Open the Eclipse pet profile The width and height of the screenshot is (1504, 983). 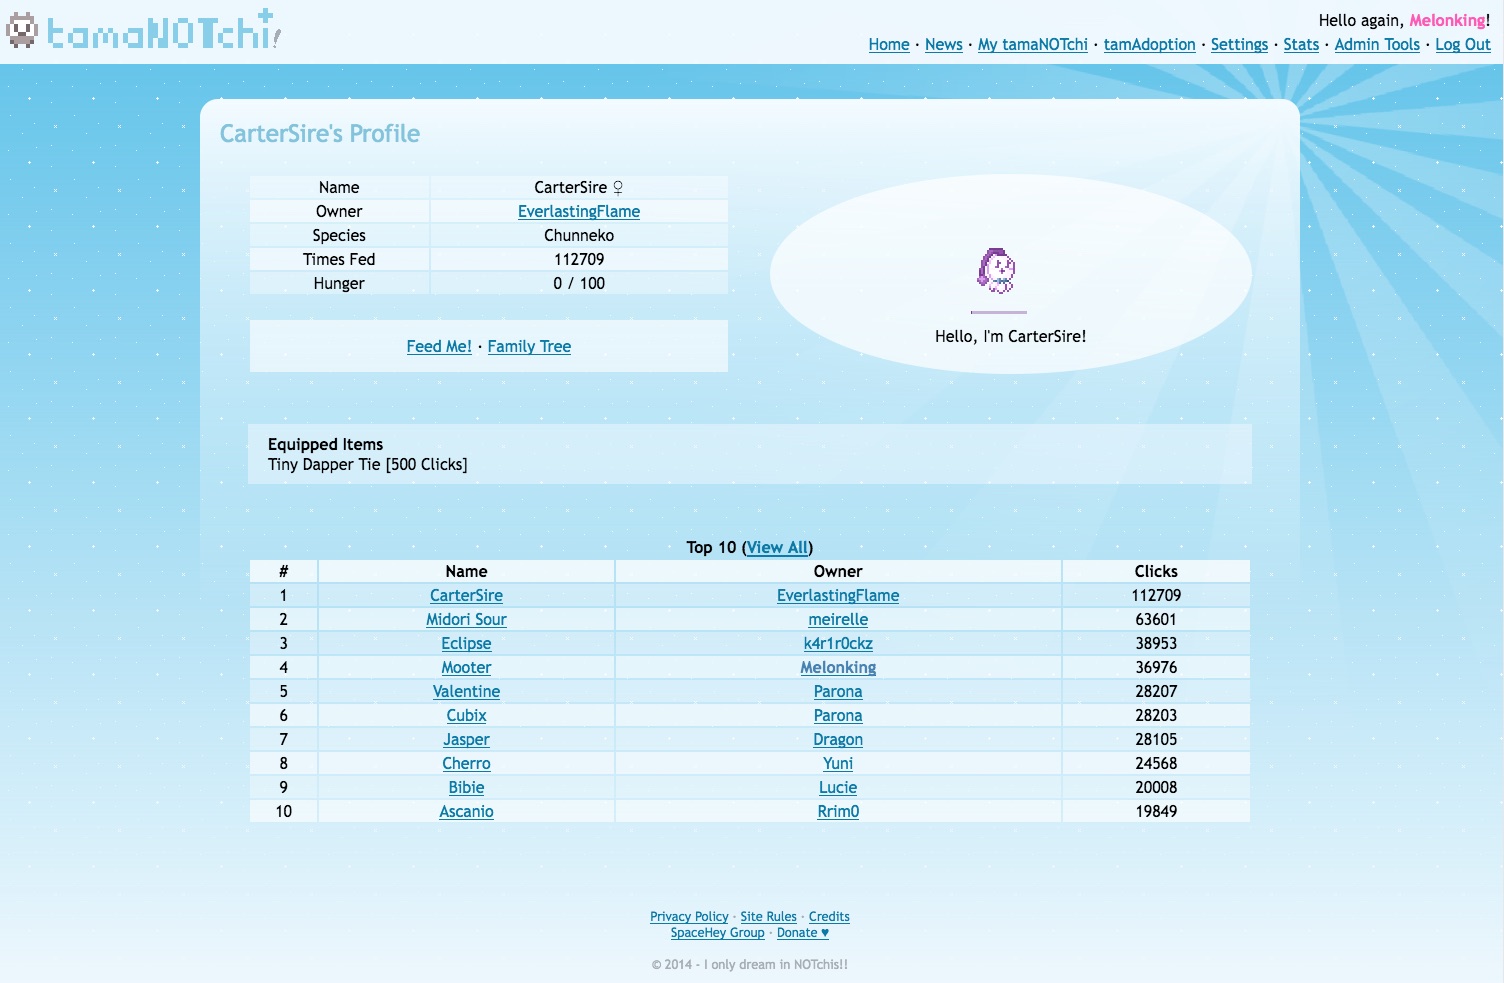tap(466, 644)
